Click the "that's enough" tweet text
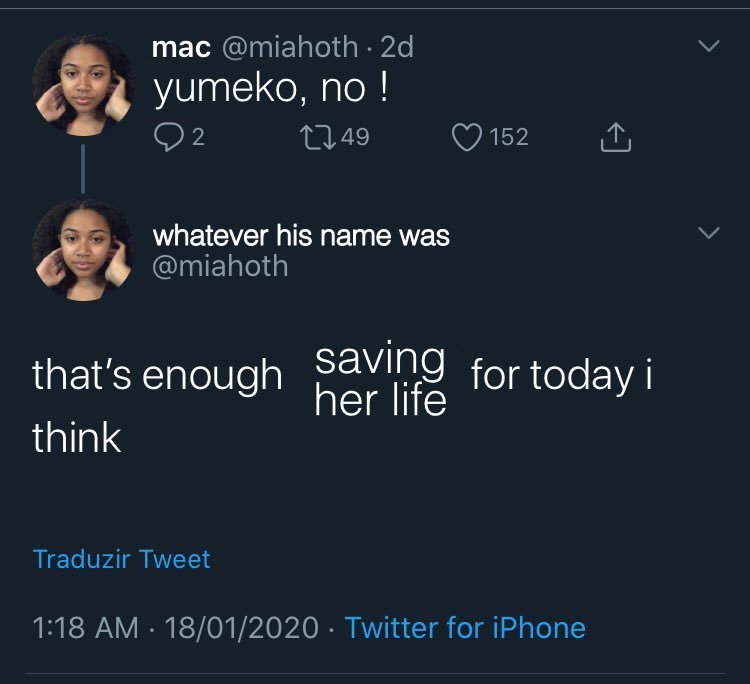Screen dimensions: 750x684 tap(157, 376)
